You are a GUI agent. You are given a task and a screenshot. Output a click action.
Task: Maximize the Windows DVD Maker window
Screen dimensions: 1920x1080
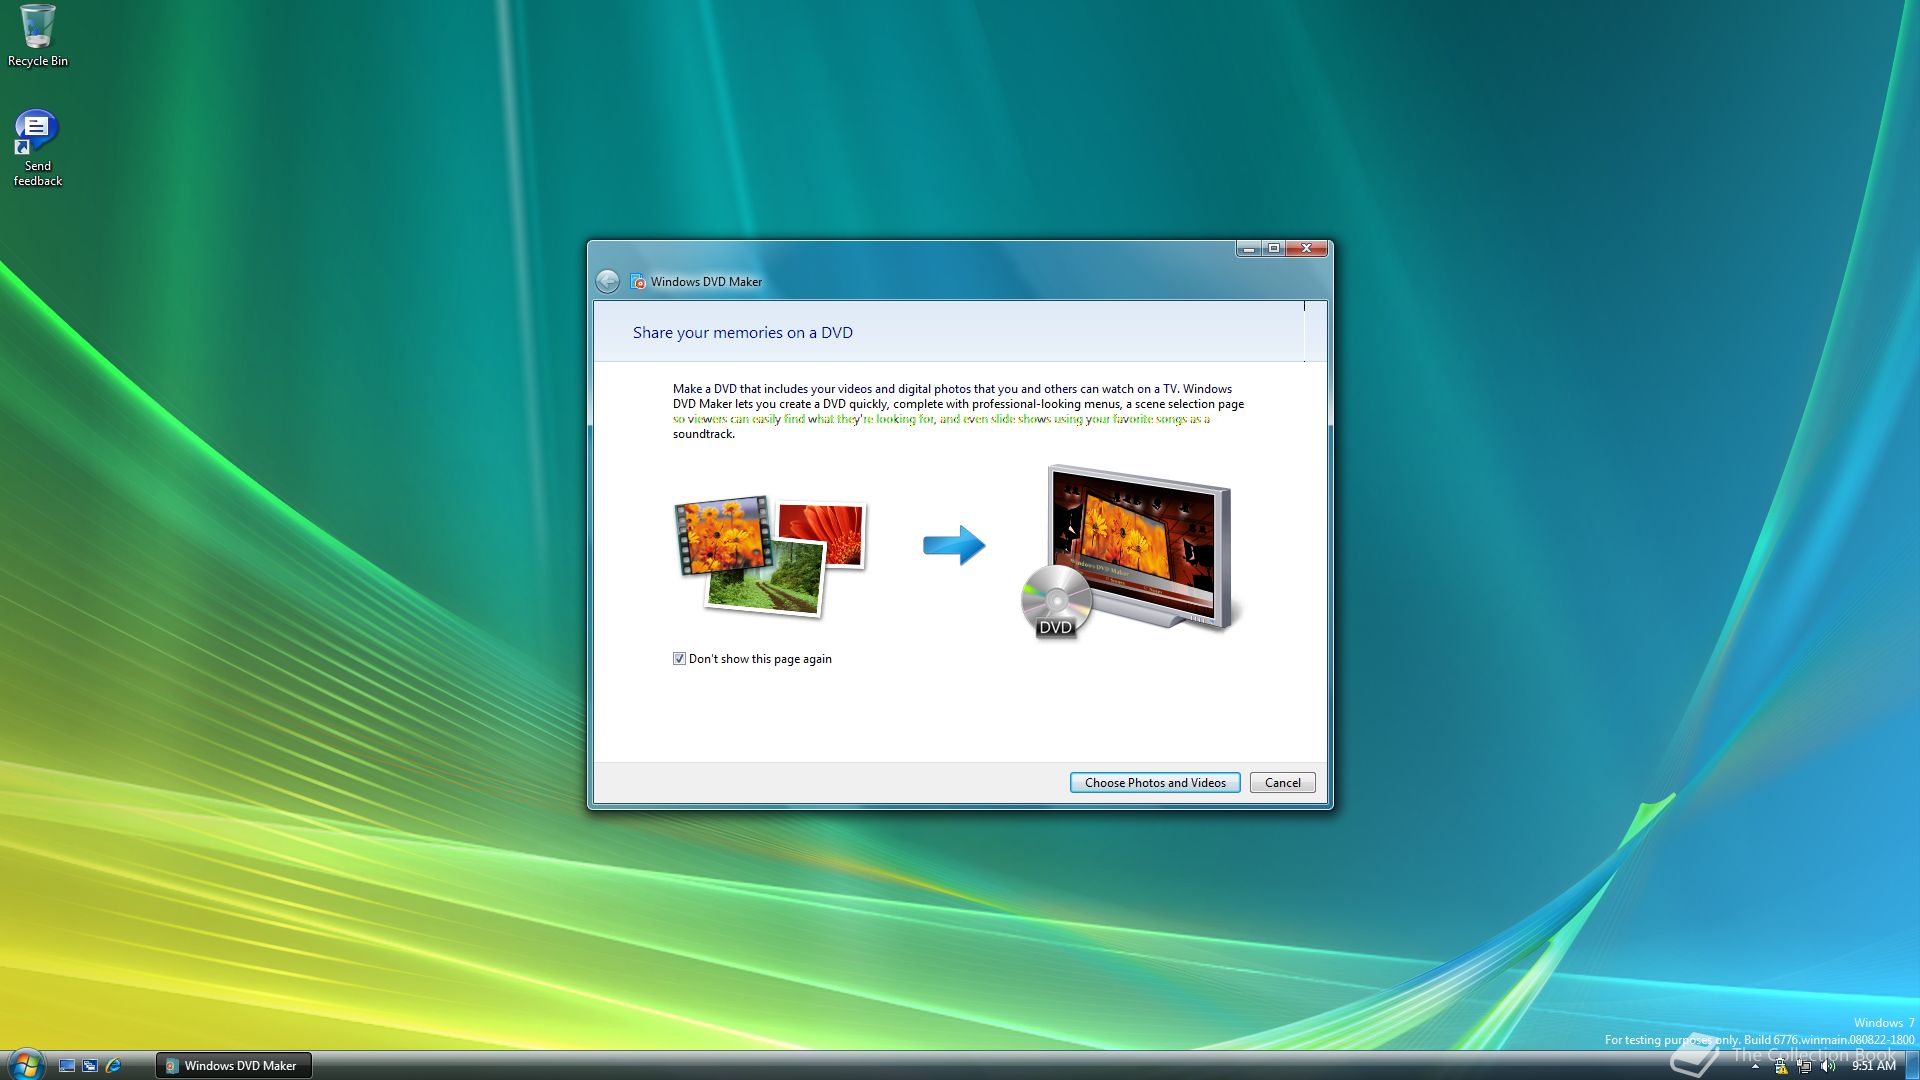click(x=1273, y=248)
